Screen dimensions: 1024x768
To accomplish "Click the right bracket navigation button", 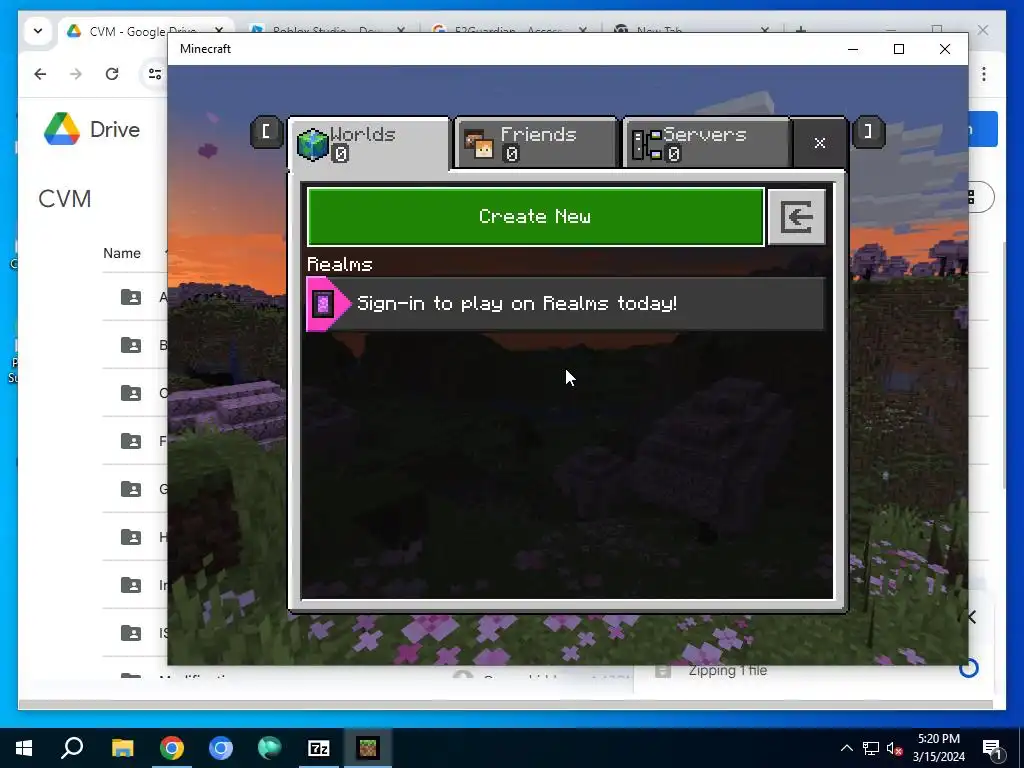I will pyautogui.click(x=869, y=132).
